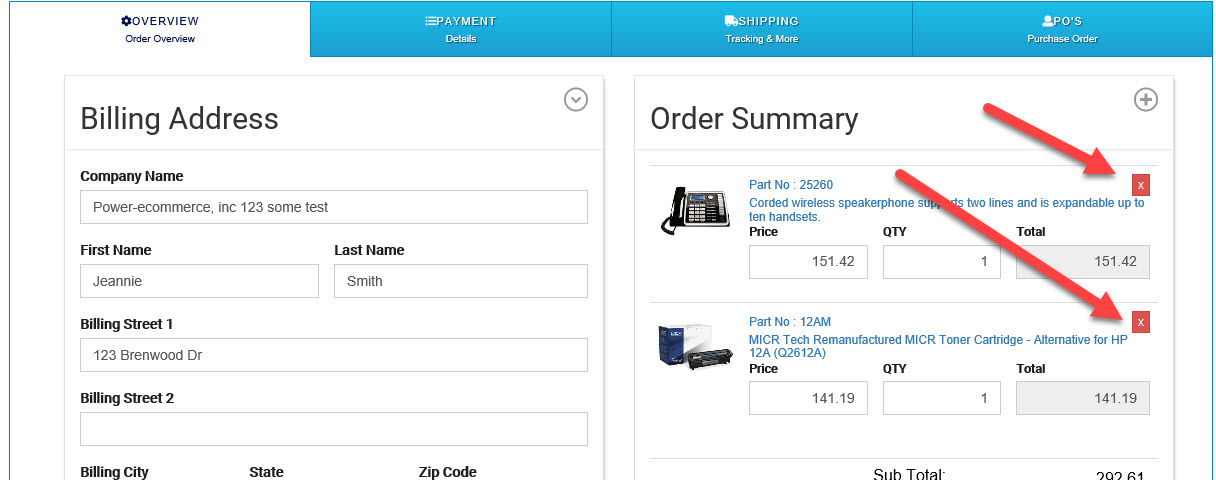Viewport: 1216px width, 480px height.
Task: Focus the First Name field with Jeannie
Action: click(x=199, y=281)
